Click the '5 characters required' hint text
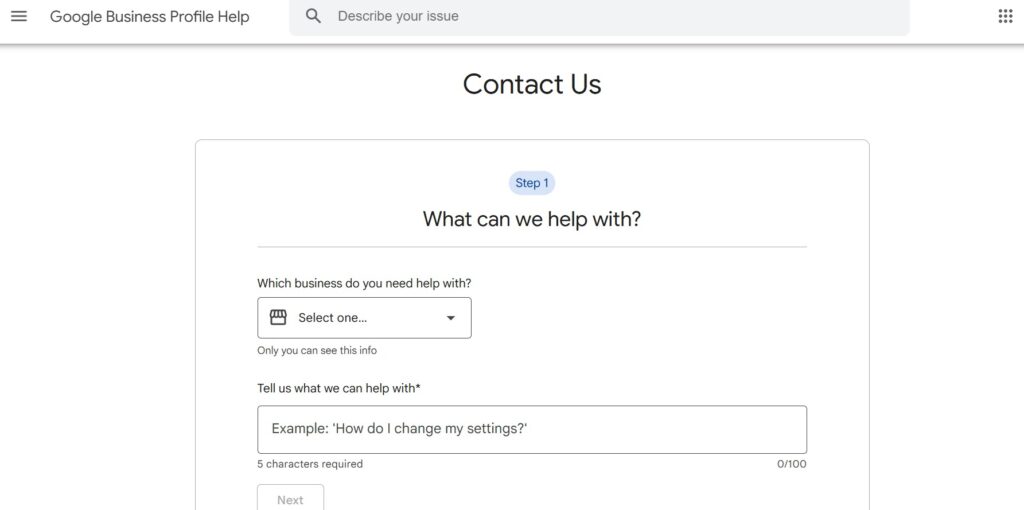1024x510 pixels. tap(310, 464)
